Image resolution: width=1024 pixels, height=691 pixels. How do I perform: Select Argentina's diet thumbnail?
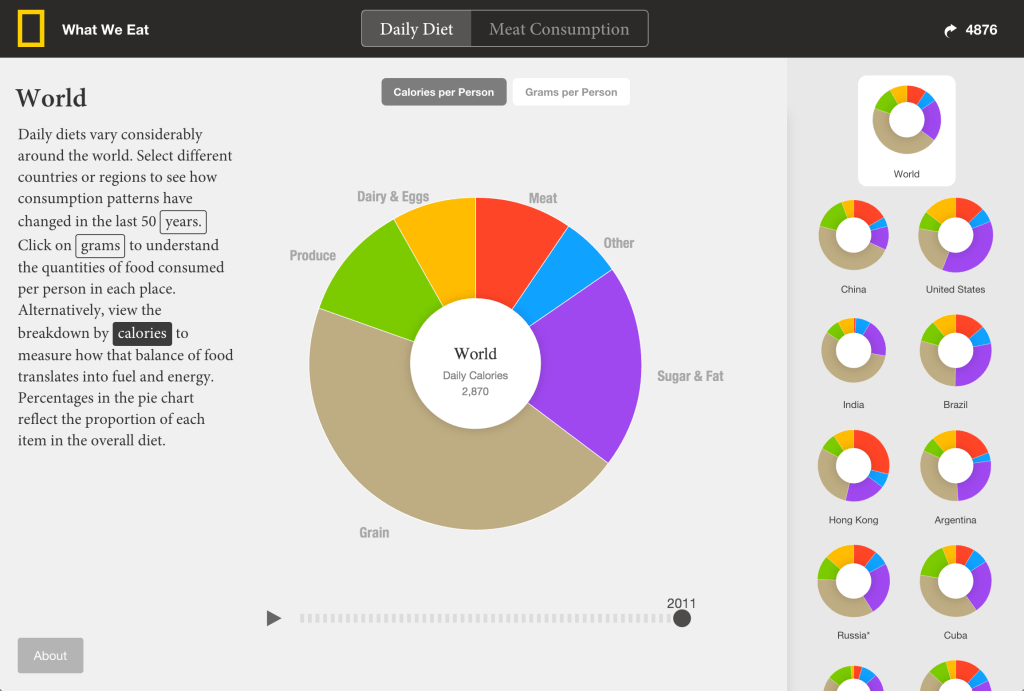pyautogui.click(x=955, y=465)
